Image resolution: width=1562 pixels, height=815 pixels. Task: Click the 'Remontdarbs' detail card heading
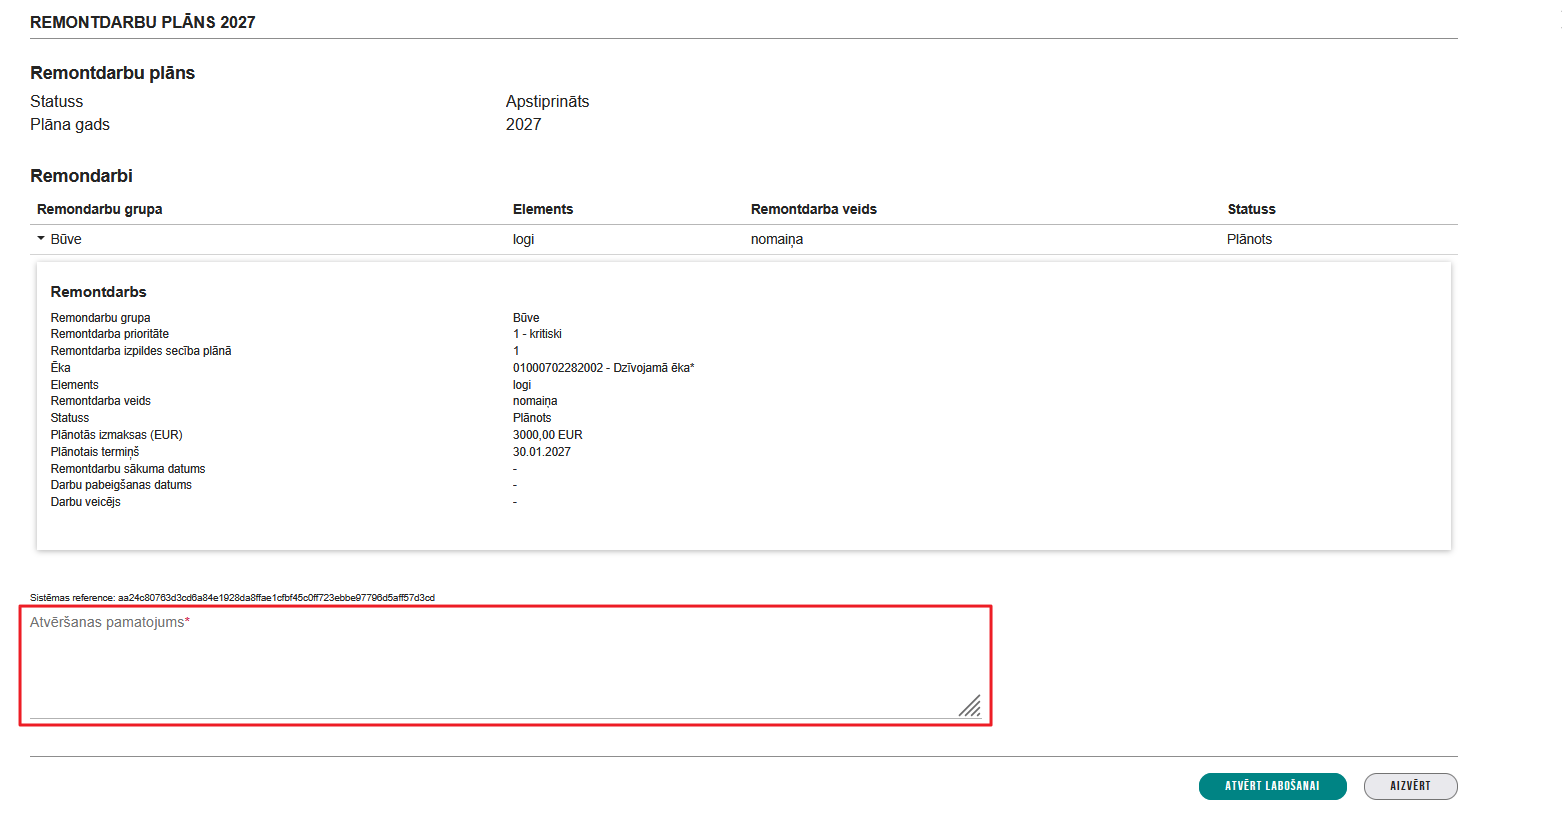click(99, 292)
